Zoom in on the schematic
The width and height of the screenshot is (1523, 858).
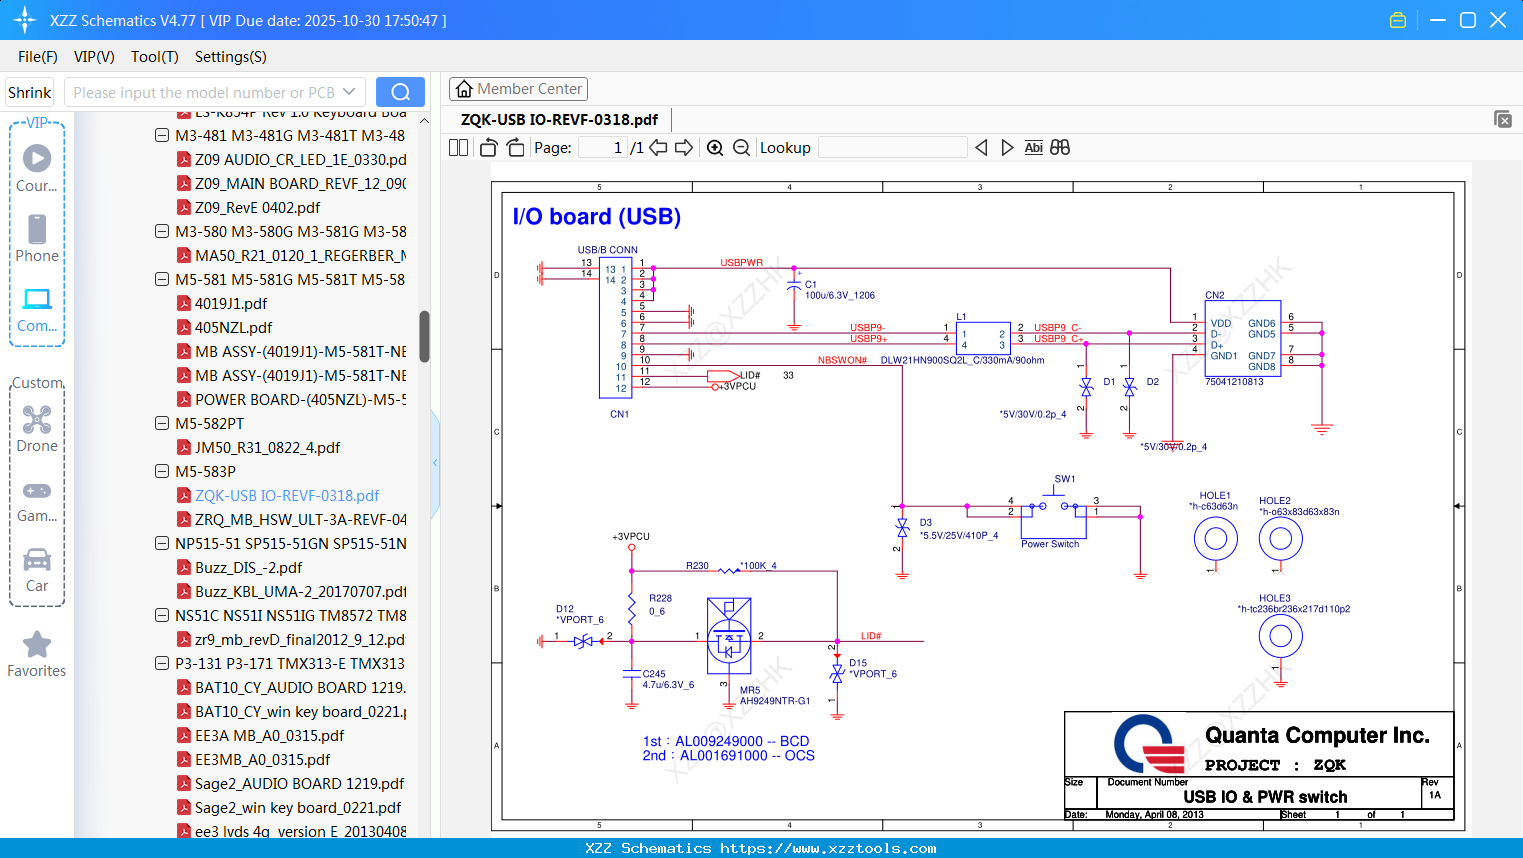[x=715, y=147]
